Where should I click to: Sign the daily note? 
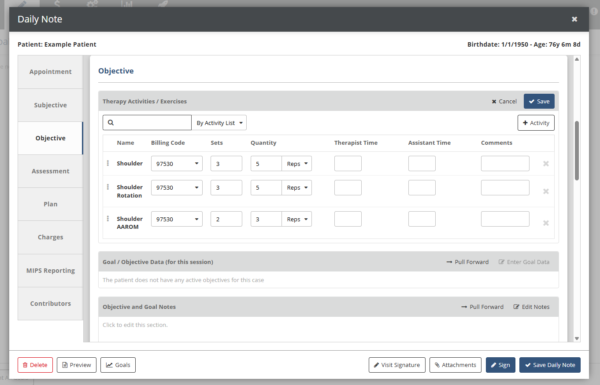[501, 365]
